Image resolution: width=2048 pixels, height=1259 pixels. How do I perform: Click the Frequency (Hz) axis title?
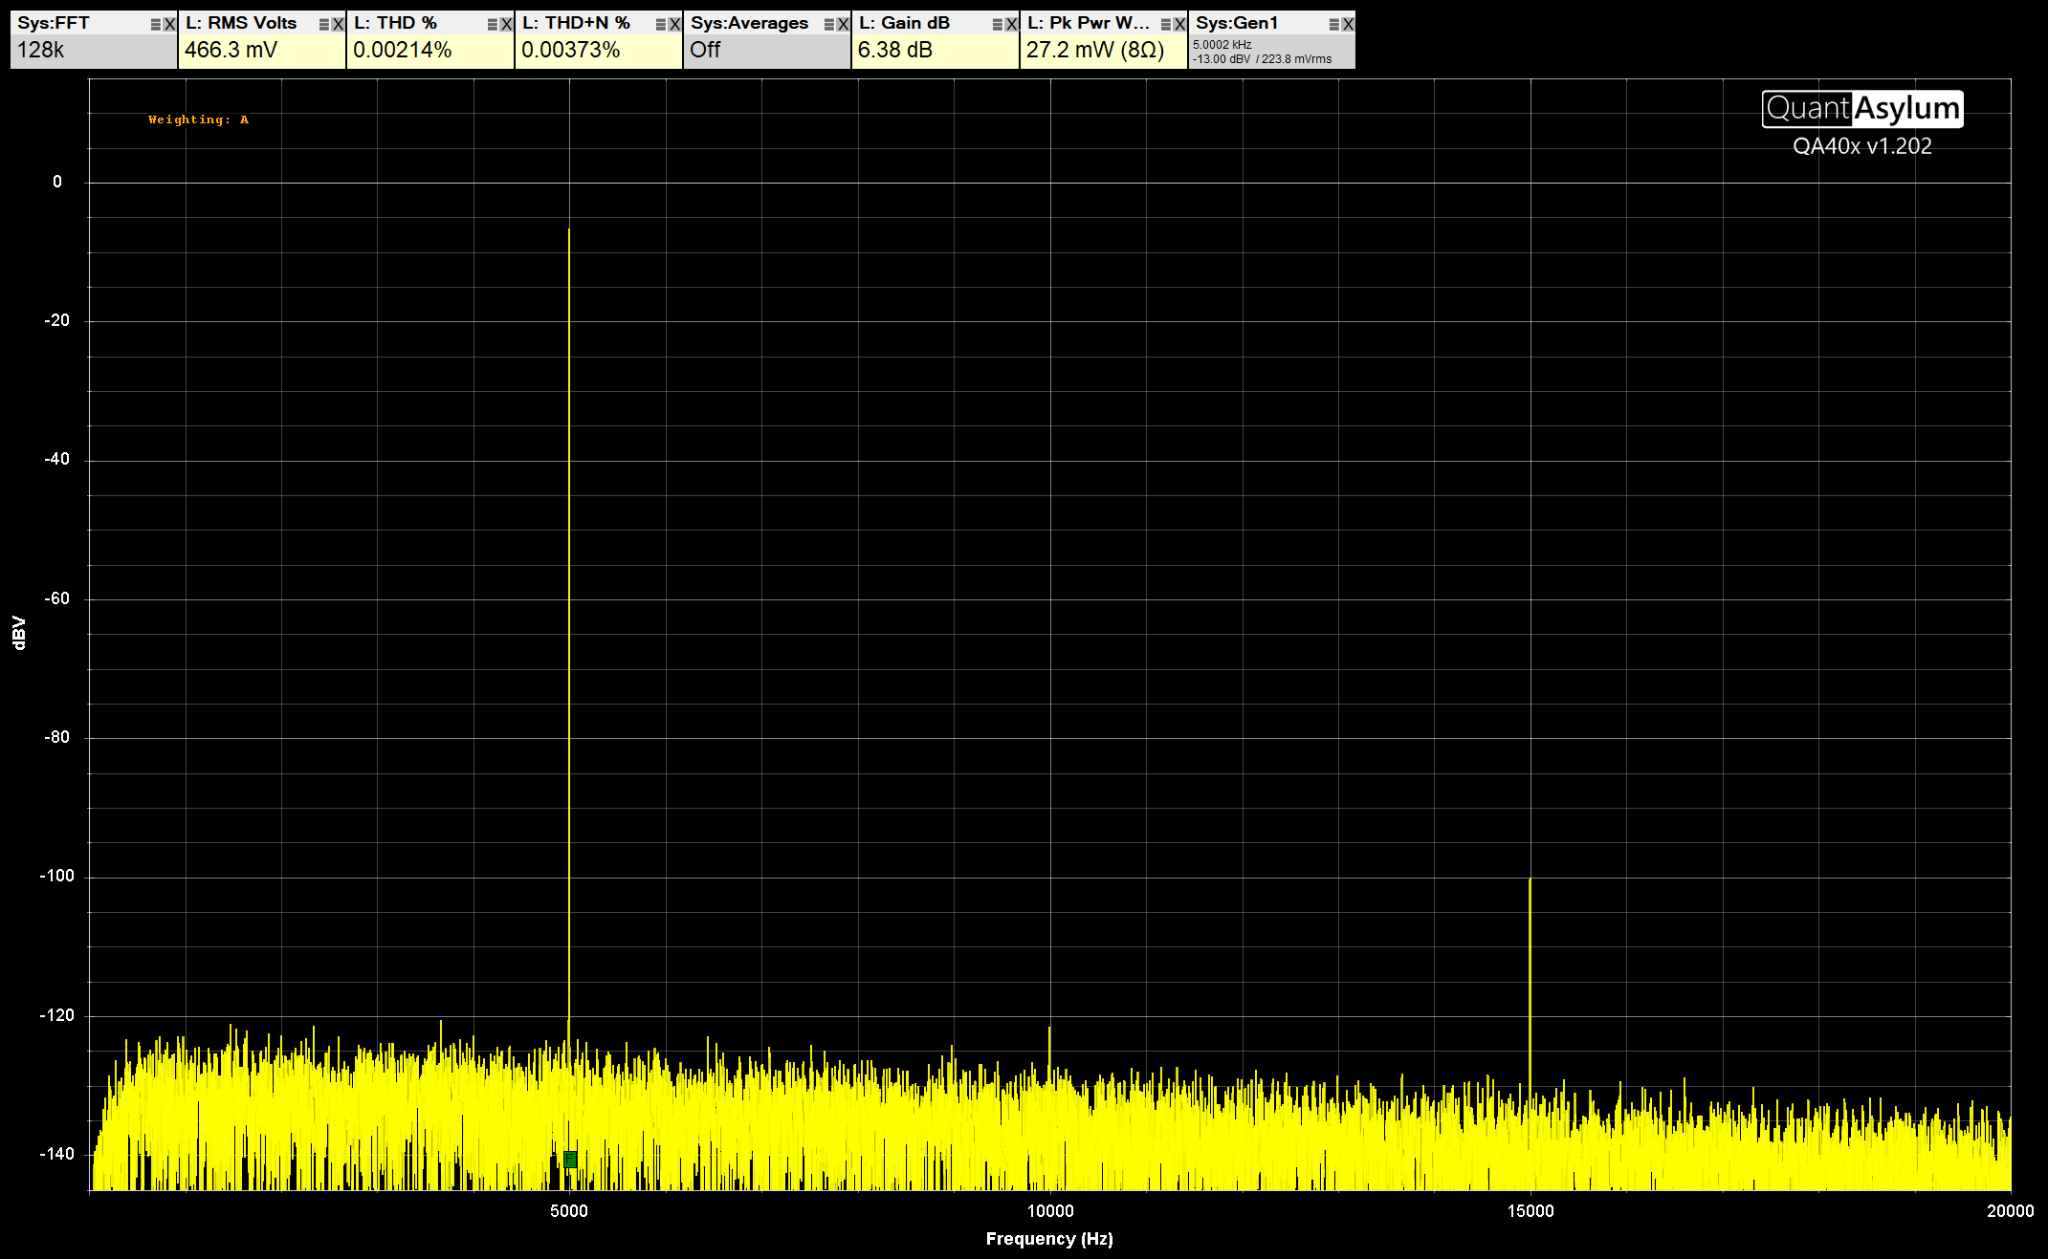pos(1049,1239)
